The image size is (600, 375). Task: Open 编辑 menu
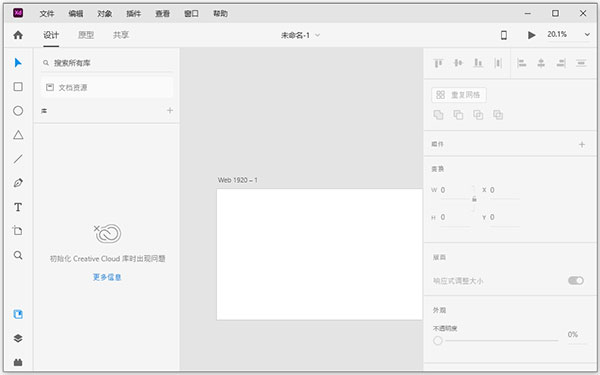point(76,14)
